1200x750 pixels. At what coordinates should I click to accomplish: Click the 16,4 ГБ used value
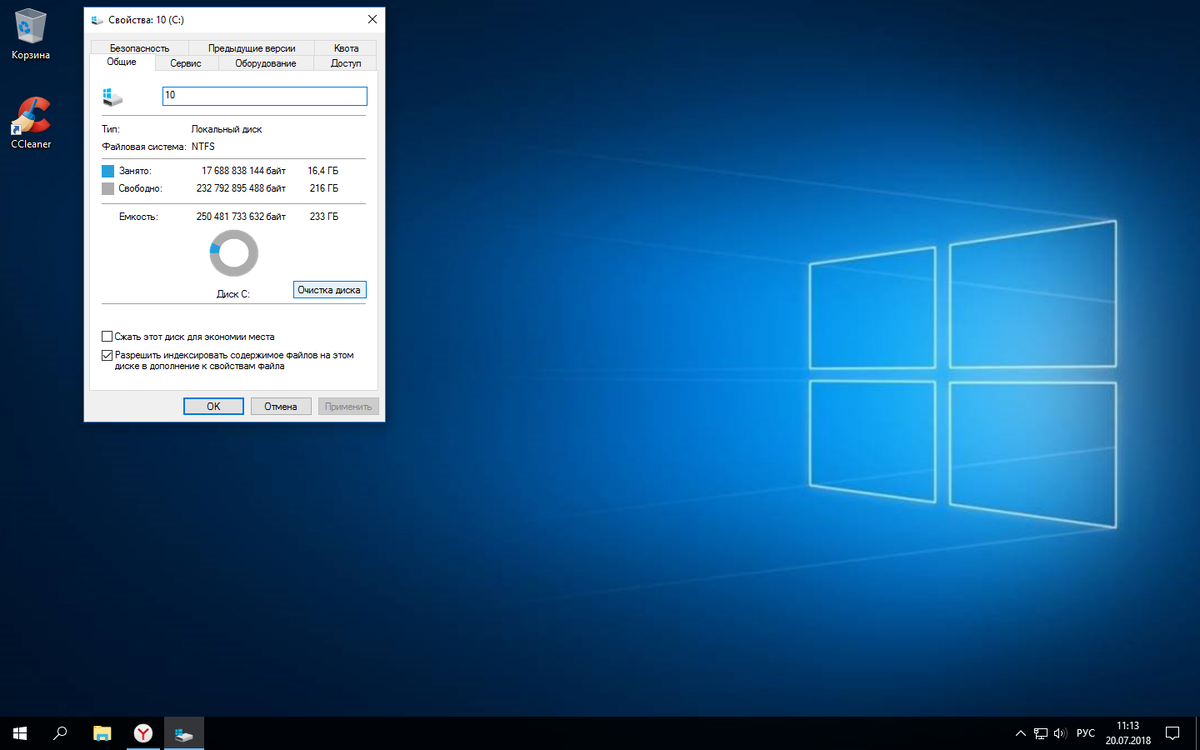point(323,171)
